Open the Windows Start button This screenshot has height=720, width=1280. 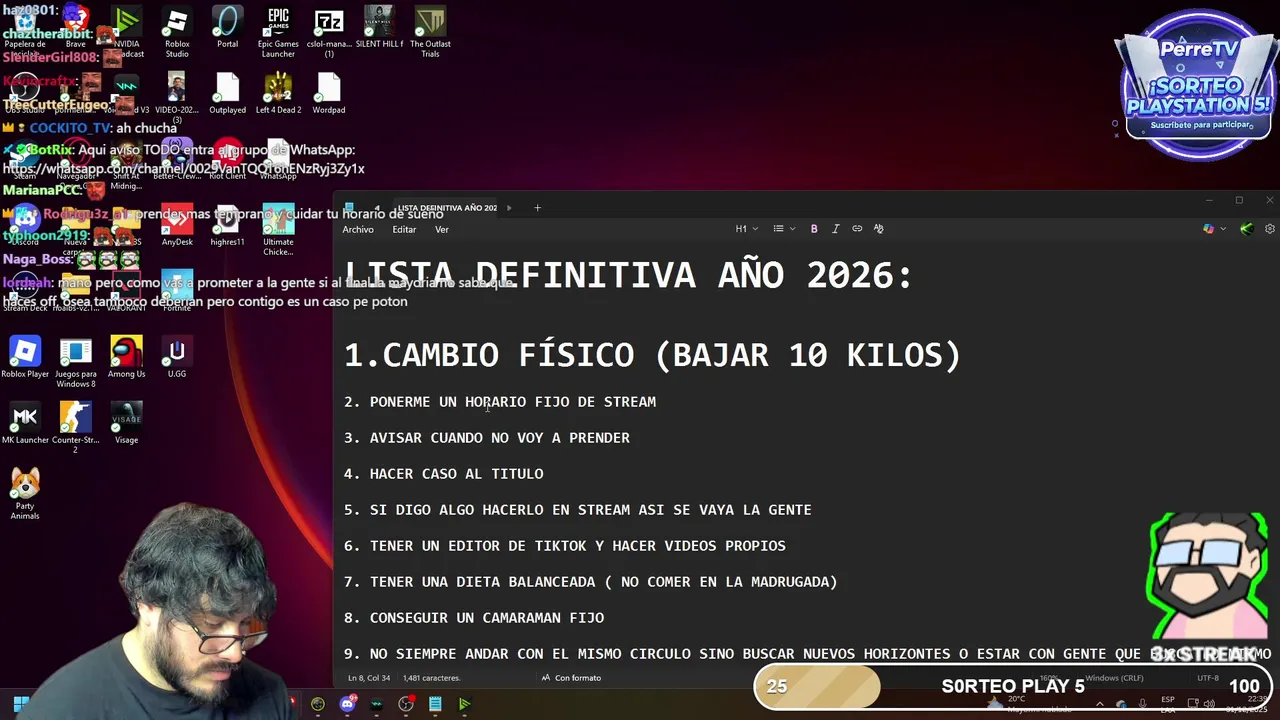[x=20, y=704]
